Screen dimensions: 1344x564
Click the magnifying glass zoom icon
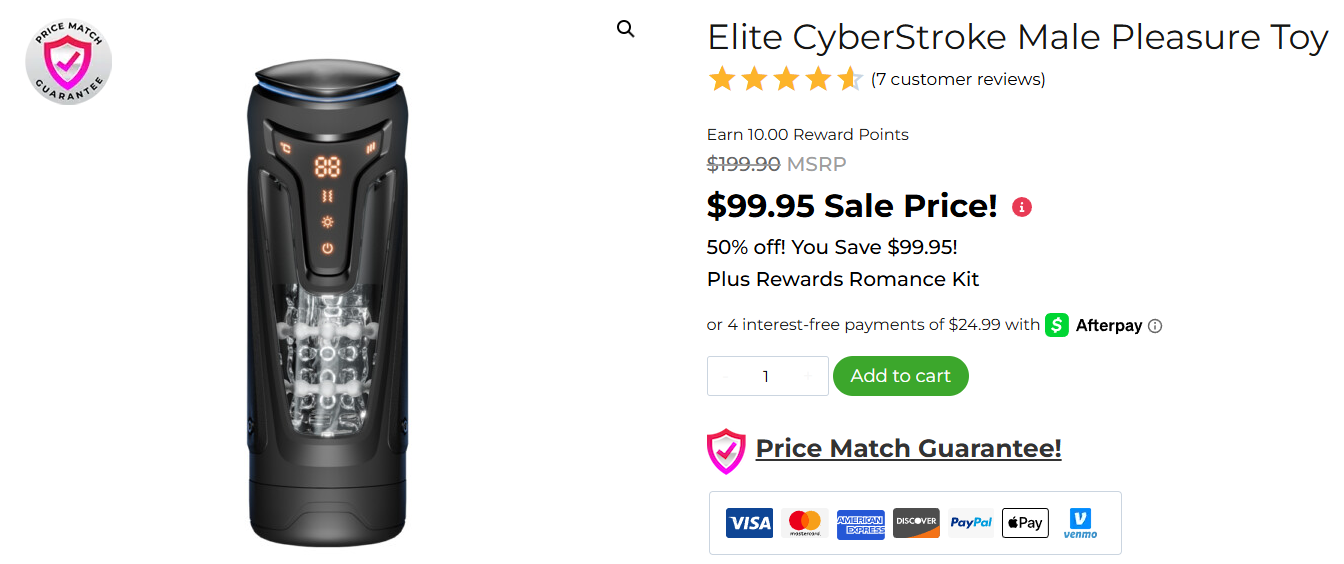click(x=626, y=30)
